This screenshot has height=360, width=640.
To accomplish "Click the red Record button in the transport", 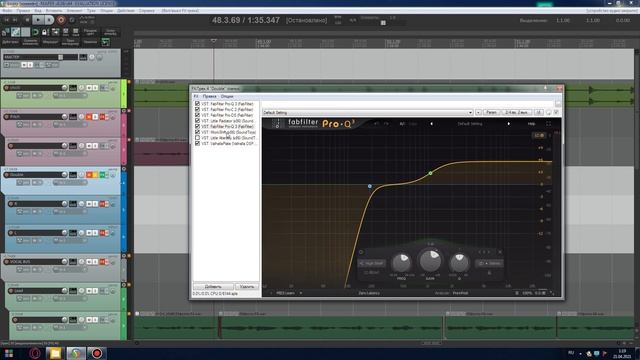I will pos(61,20).
